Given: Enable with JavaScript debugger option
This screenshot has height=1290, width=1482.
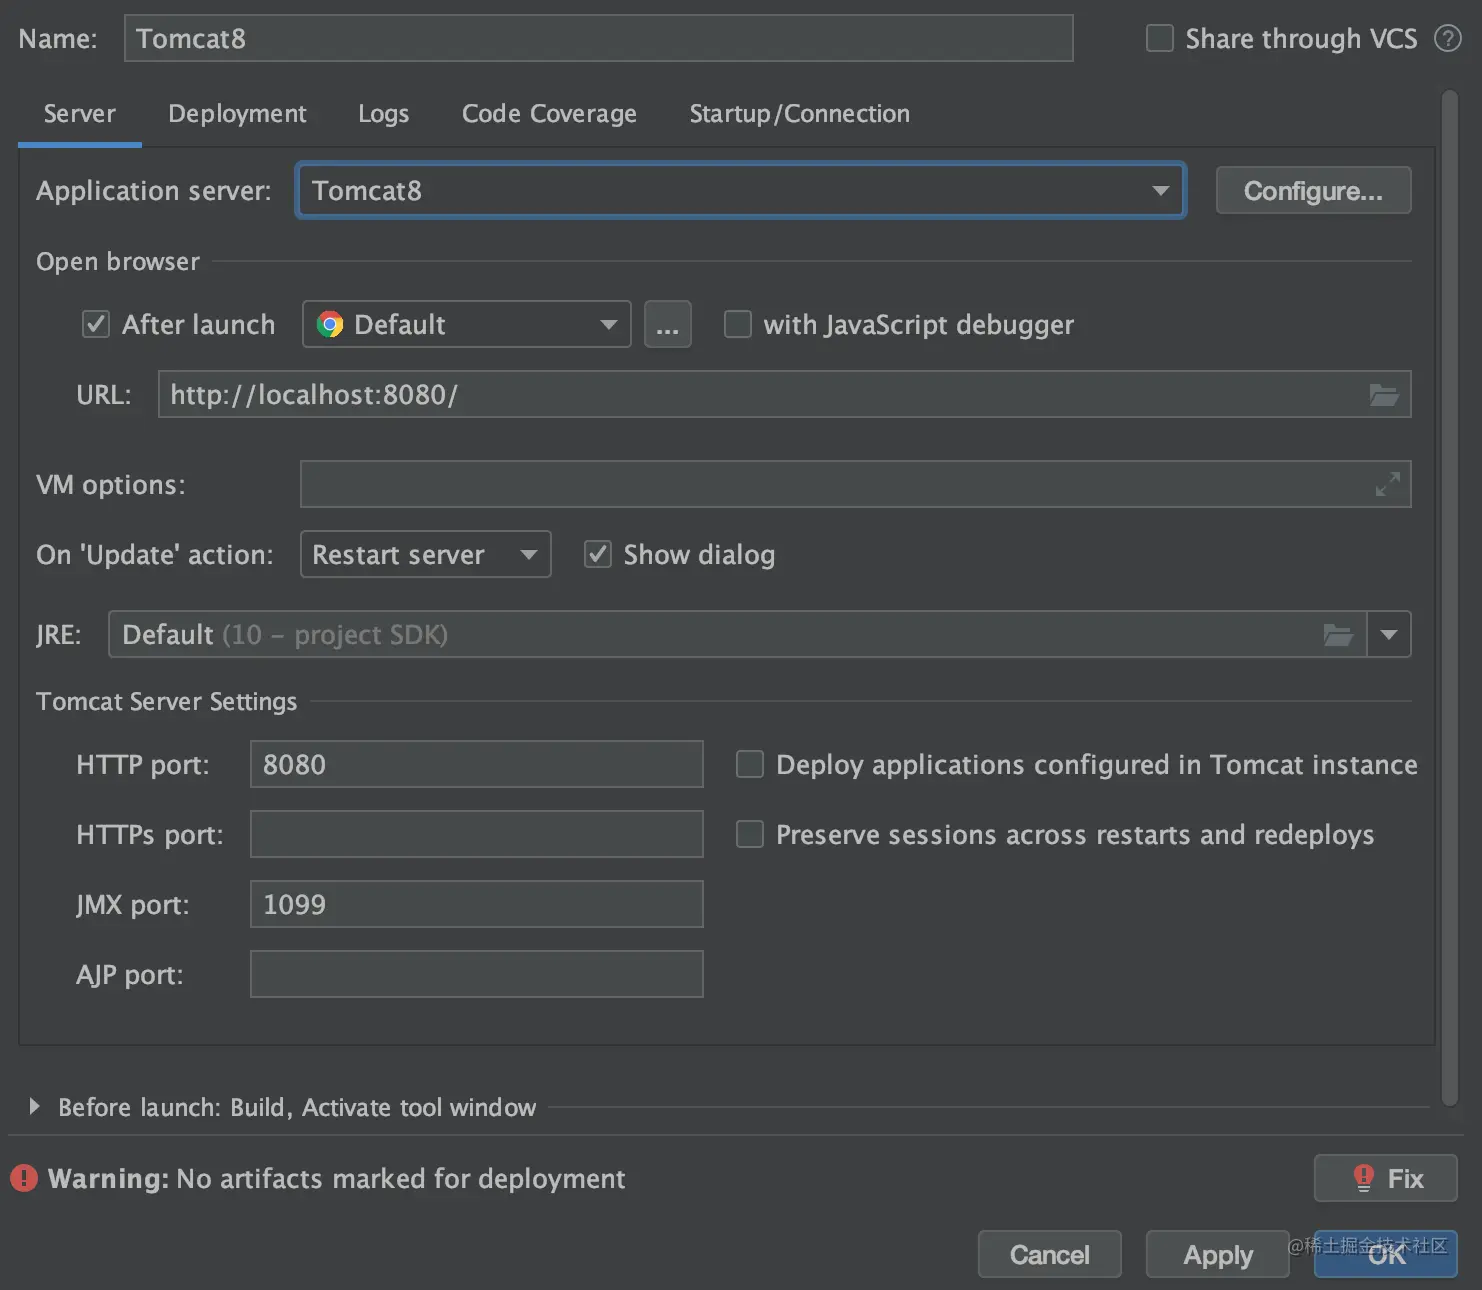Looking at the screenshot, I should pyautogui.click(x=738, y=325).
